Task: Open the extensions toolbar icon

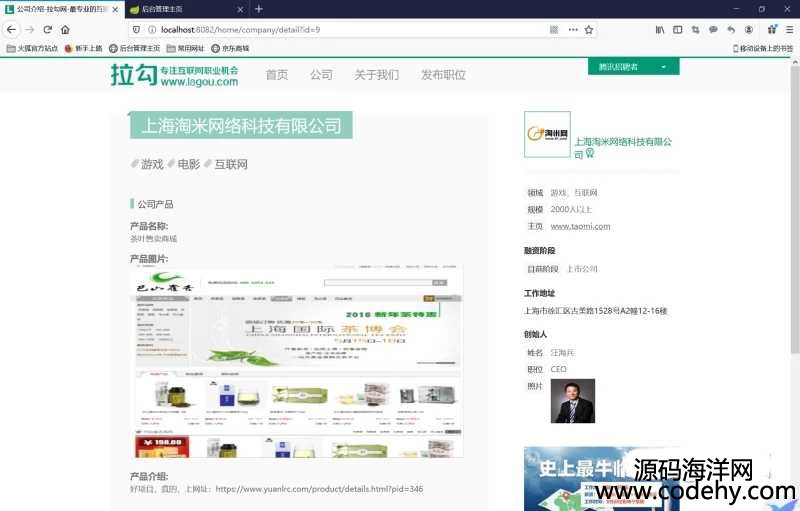Action: pos(772,30)
